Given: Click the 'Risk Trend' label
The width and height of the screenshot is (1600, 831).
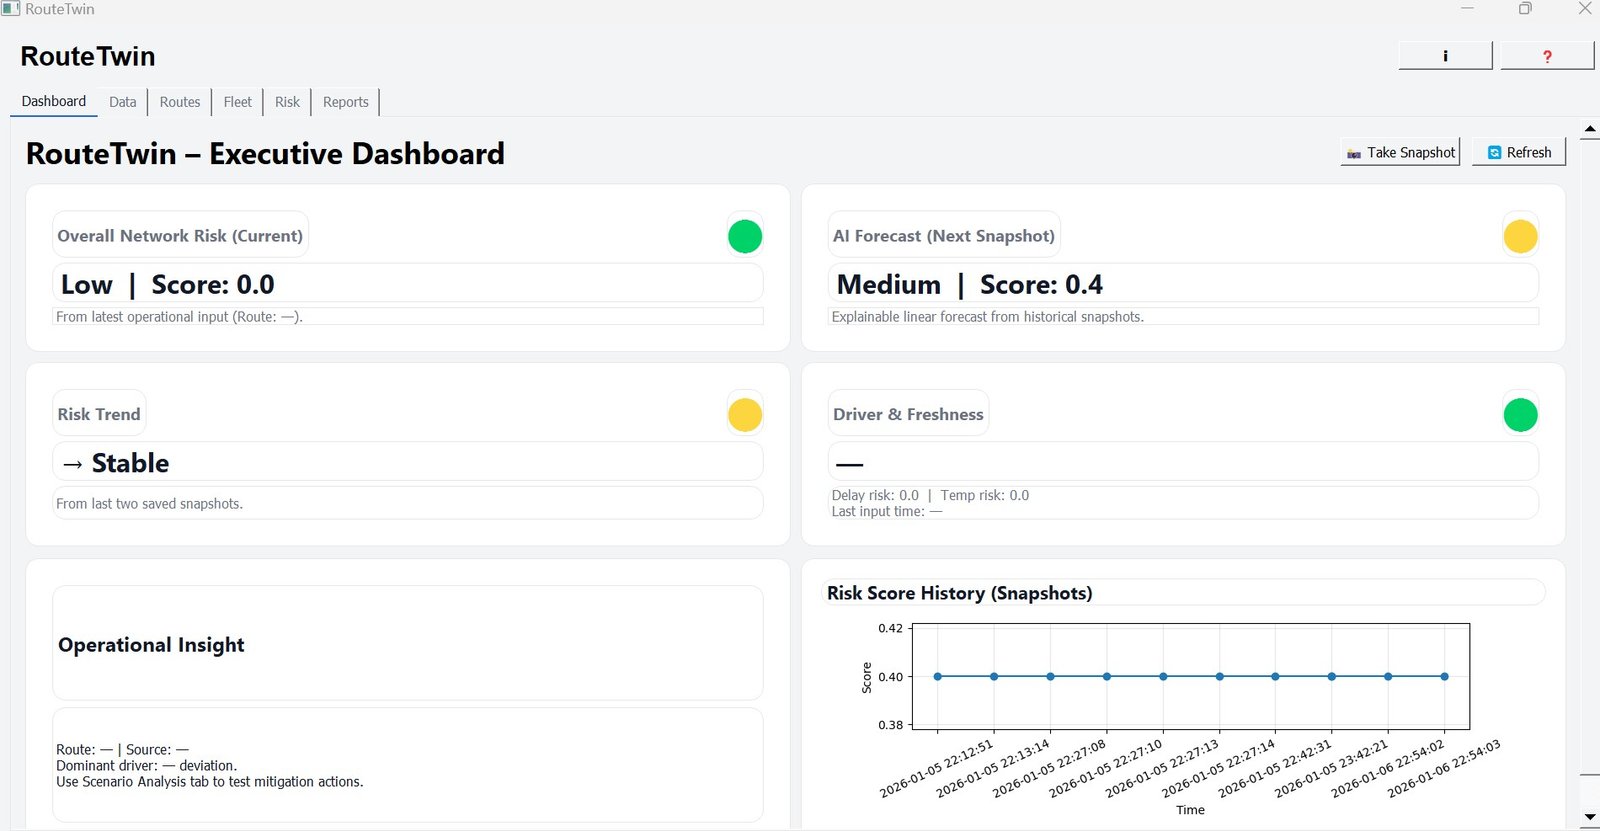Looking at the screenshot, I should click(x=99, y=414).
